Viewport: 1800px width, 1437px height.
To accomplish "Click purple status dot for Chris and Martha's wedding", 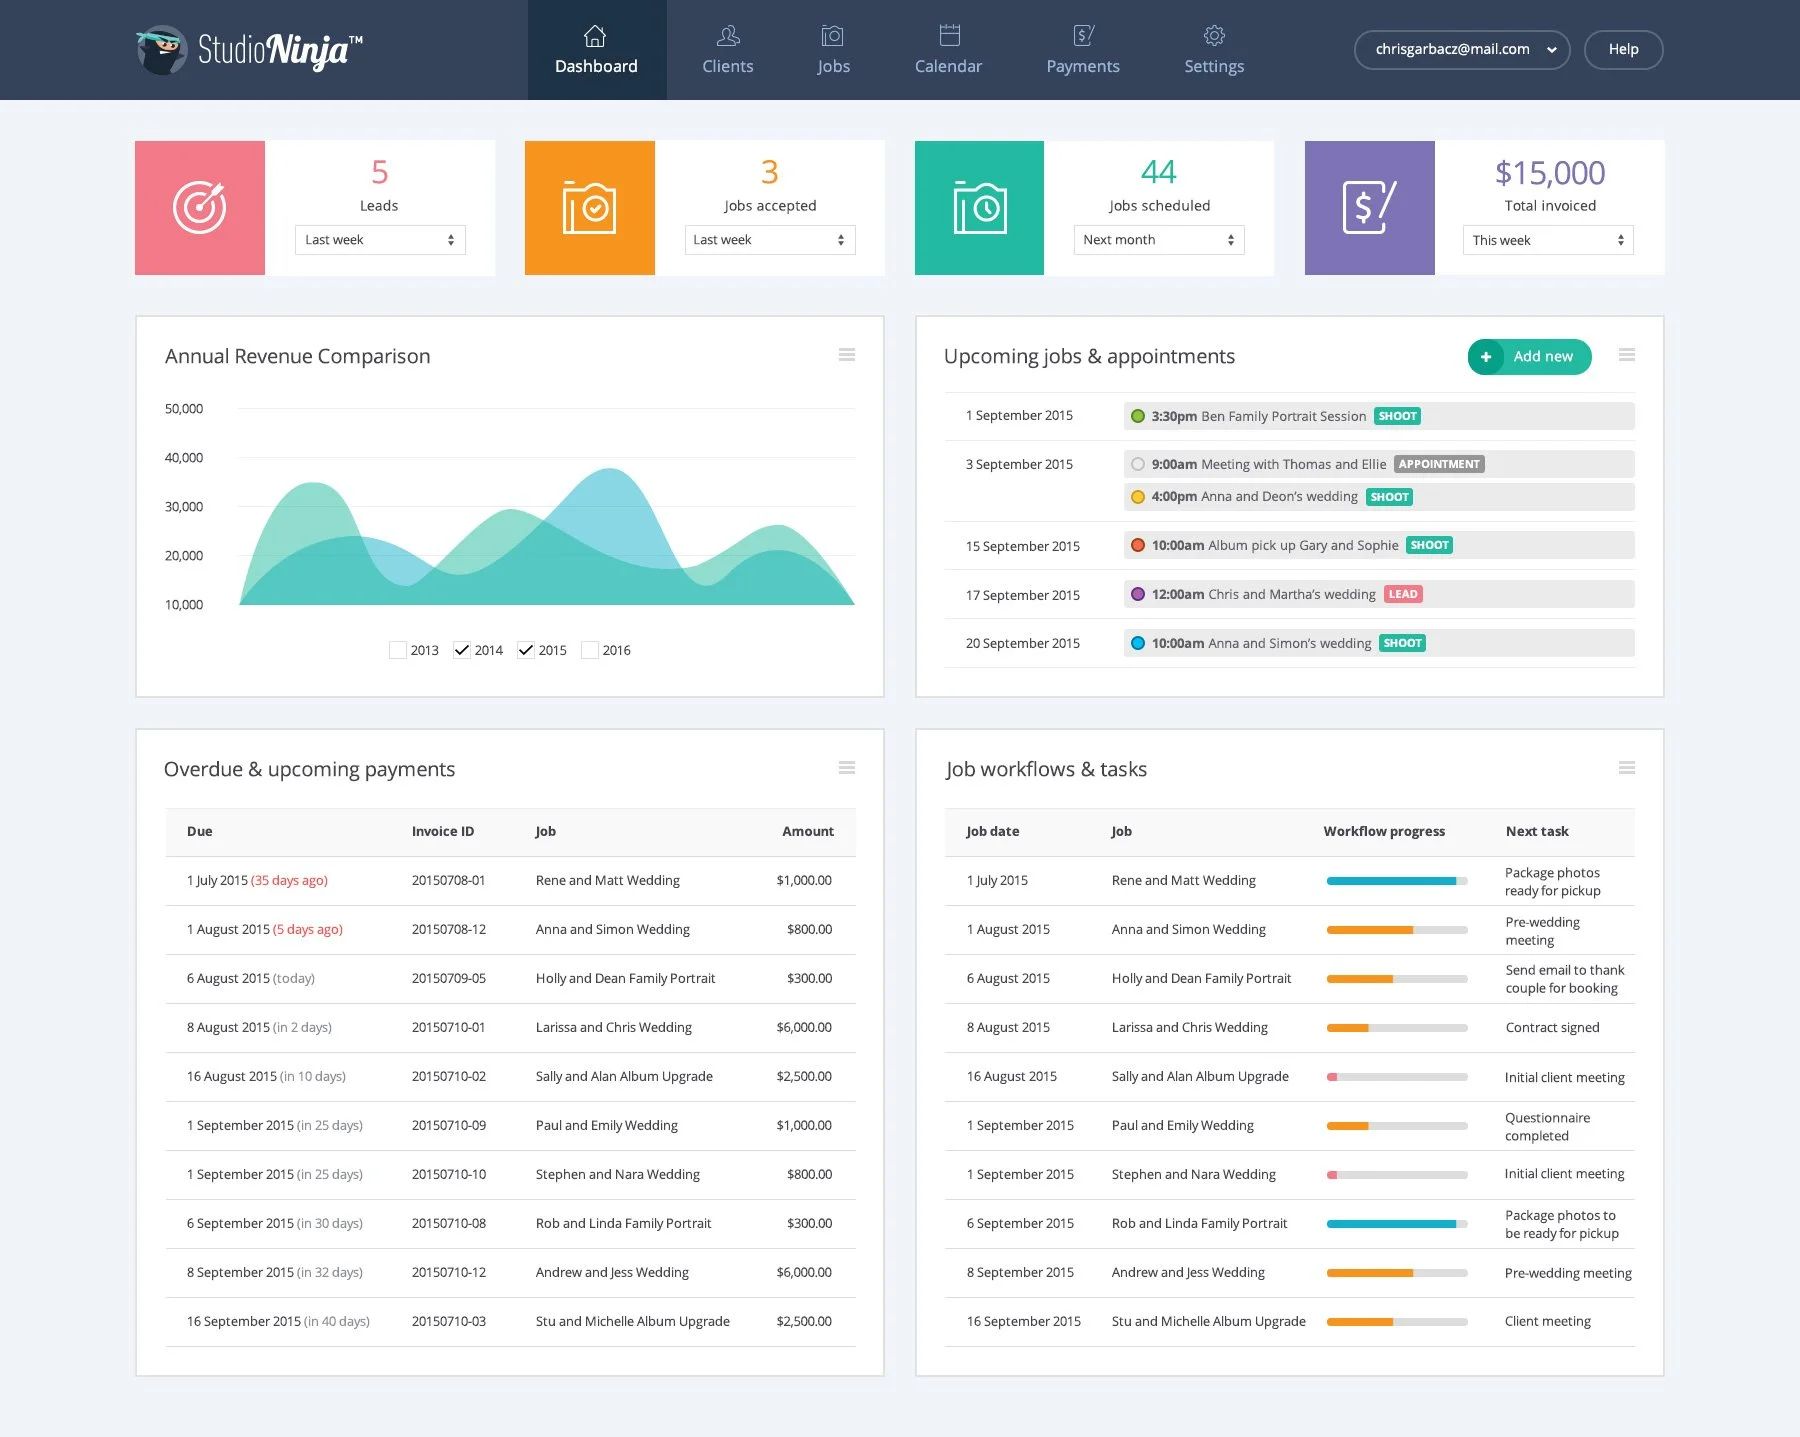I will click(x=1138, y=594).
